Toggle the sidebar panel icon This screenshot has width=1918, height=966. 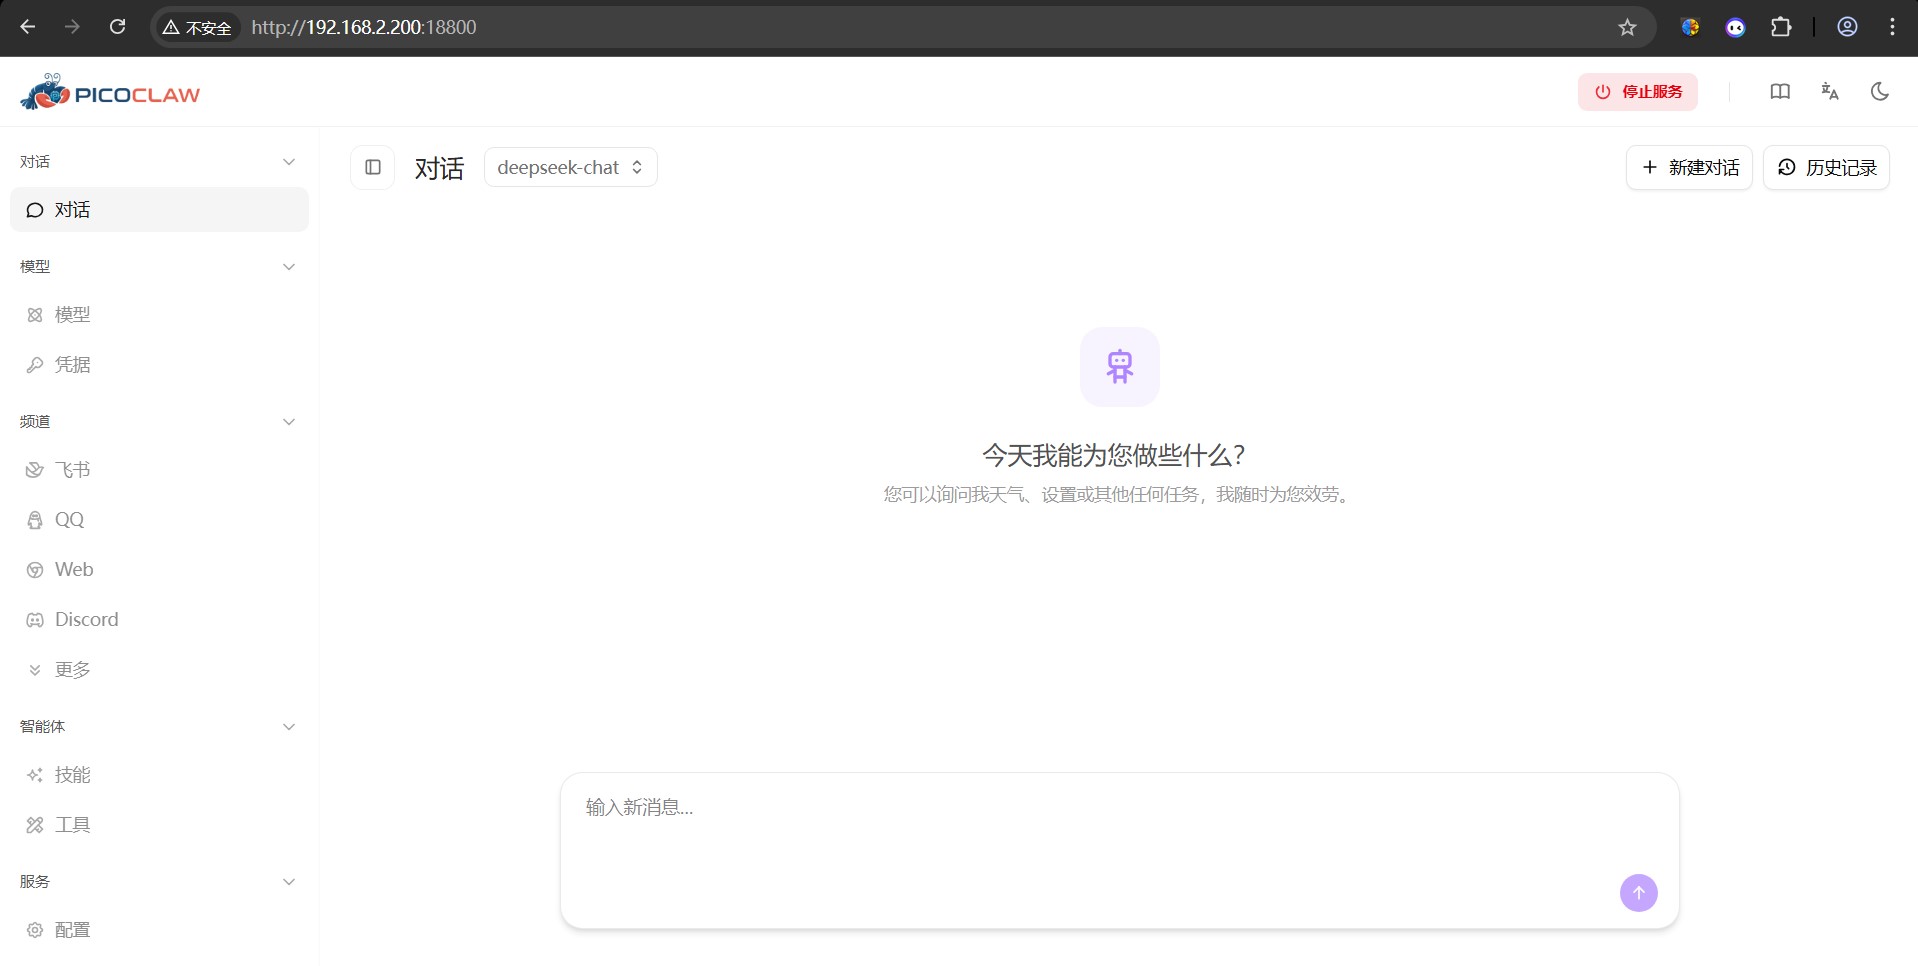(373, 167)
